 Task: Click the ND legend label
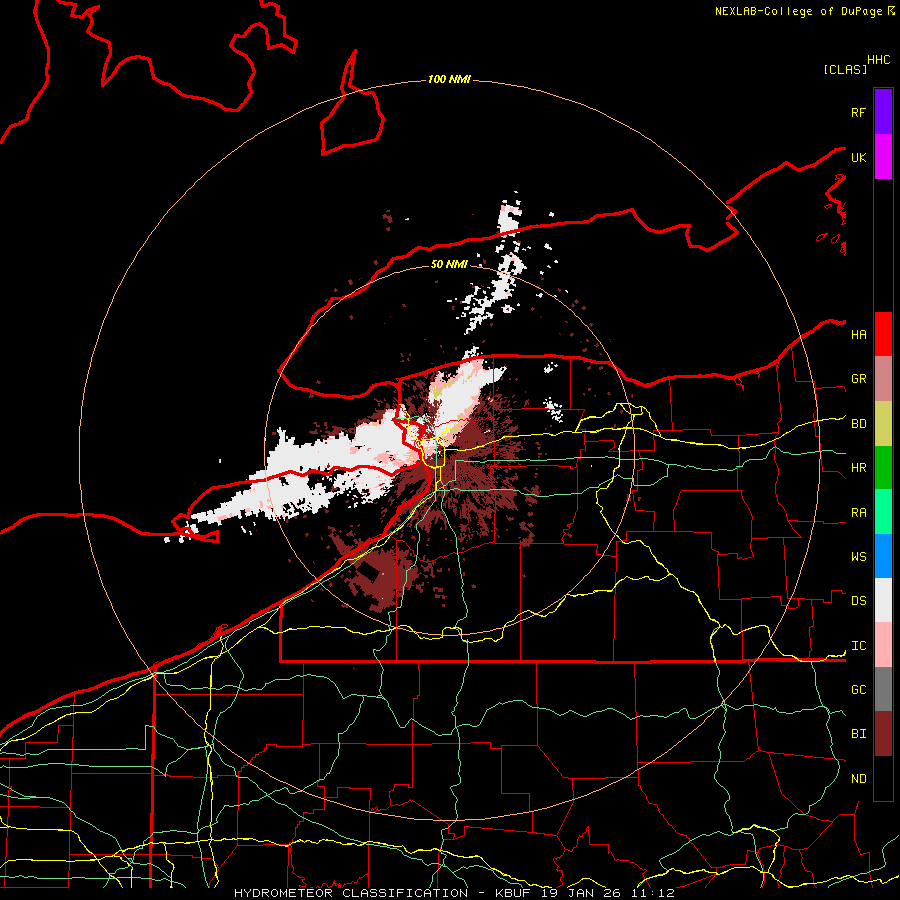pos(858,779)
